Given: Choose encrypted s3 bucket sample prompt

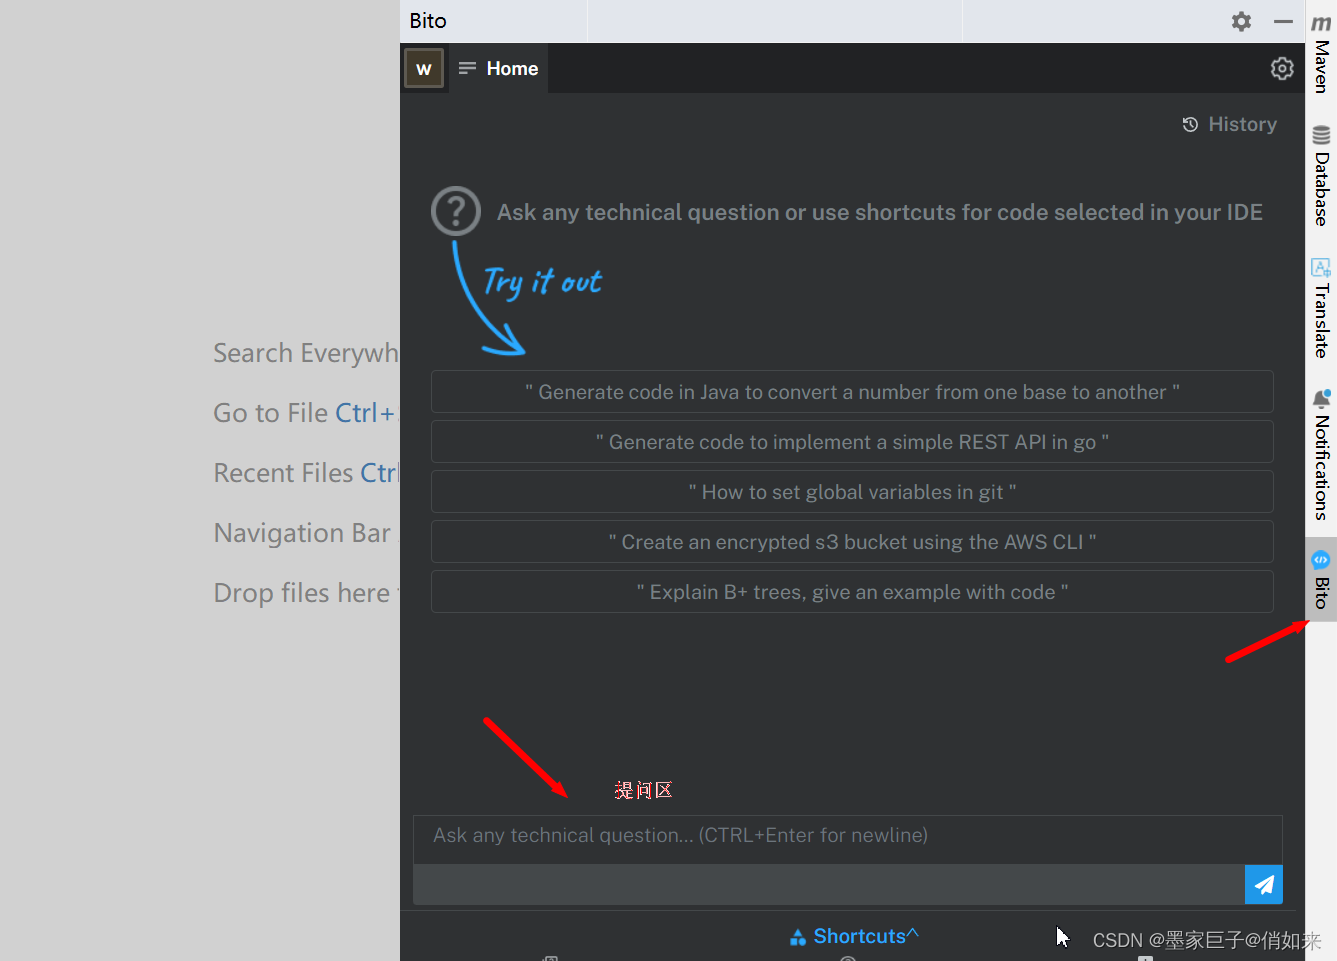Looking at the screenshot, I should 852,542.
